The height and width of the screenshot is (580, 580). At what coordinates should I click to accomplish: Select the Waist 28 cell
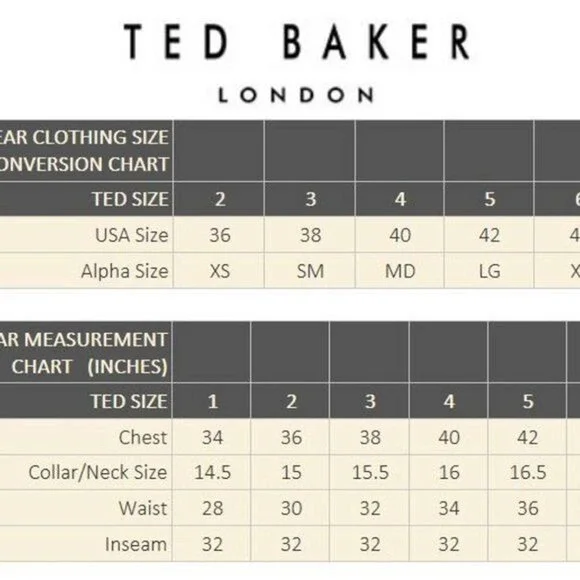[x=212, y=508]
